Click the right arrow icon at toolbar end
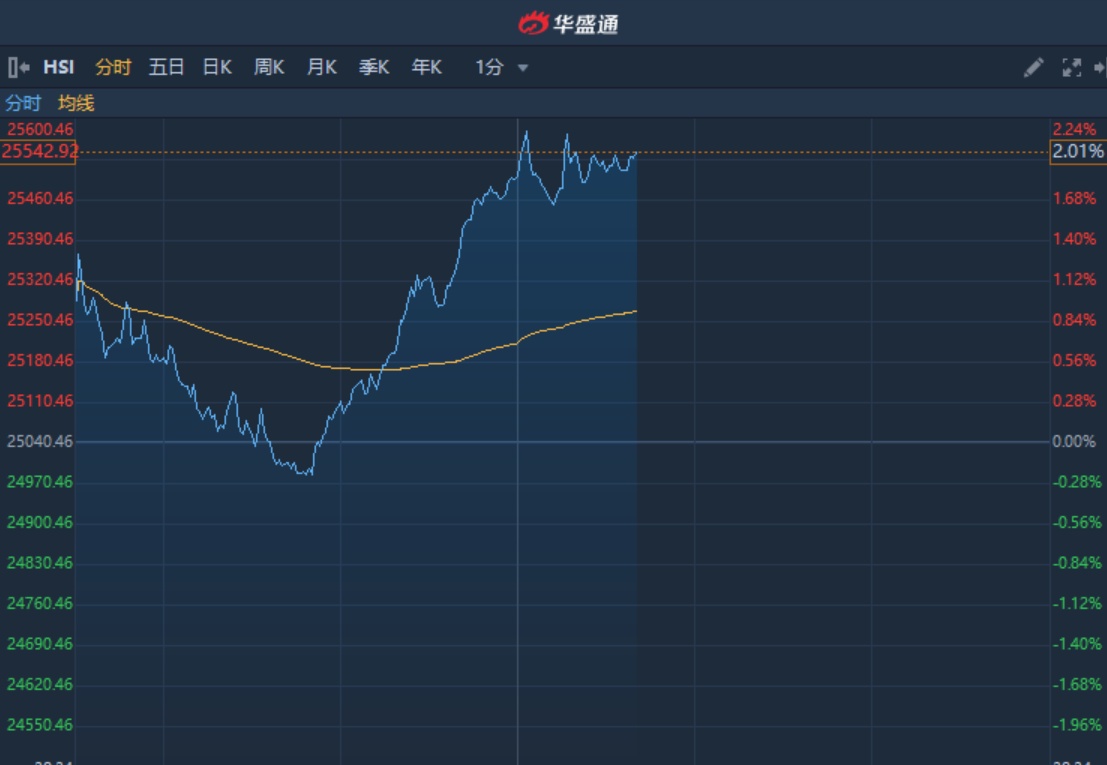This screenshot has height=765, width=1107. [x=1100, y=68]
